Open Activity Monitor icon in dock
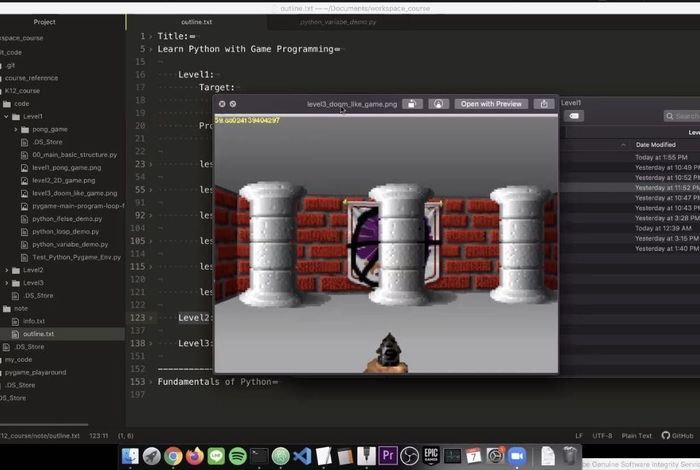This screenshot has width=700, height=470. coord(452,456)
